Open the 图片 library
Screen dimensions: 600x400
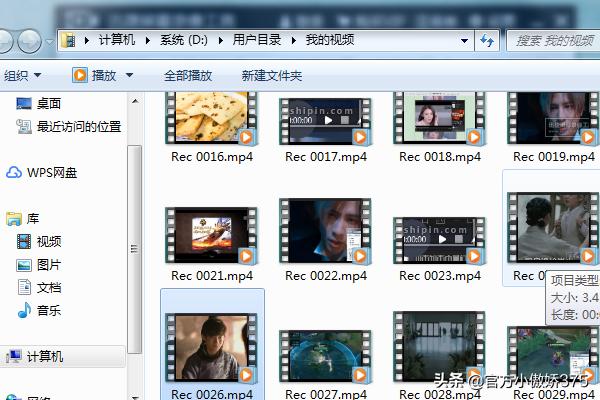pyautogui.click(x=49, y=264)
